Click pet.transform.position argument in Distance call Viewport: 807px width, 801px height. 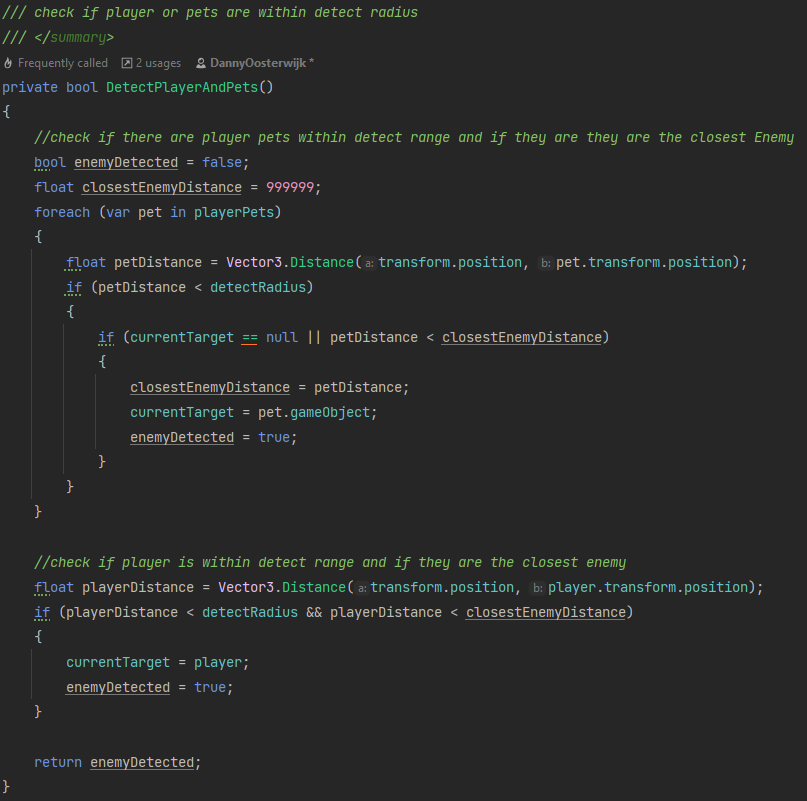click(644, 263)
